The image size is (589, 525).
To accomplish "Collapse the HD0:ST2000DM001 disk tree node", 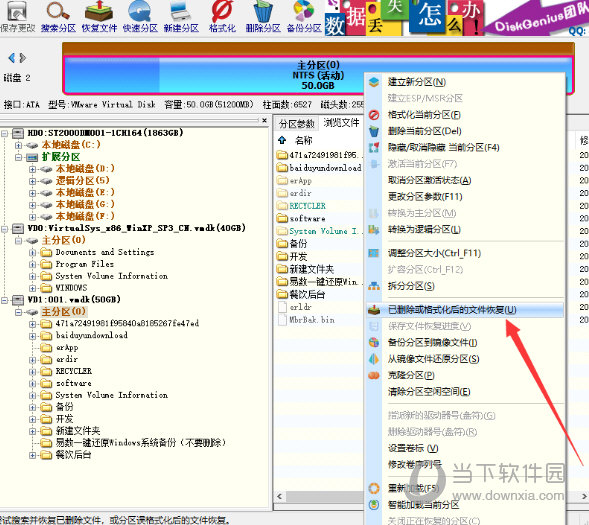I will tap(5, 133).
